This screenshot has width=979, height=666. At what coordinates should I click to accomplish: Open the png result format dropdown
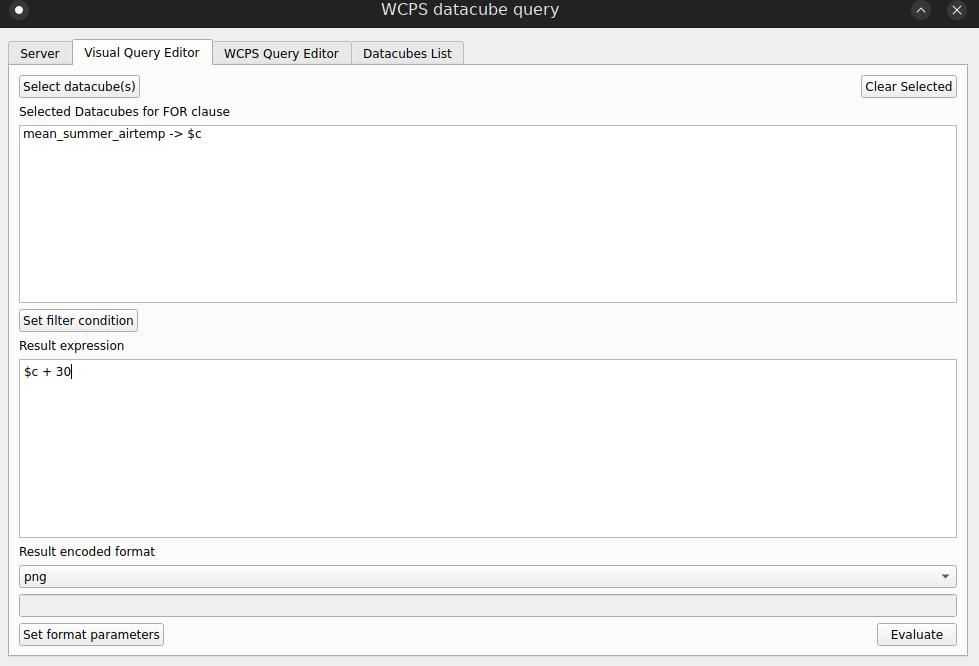(x=488, y=577)
